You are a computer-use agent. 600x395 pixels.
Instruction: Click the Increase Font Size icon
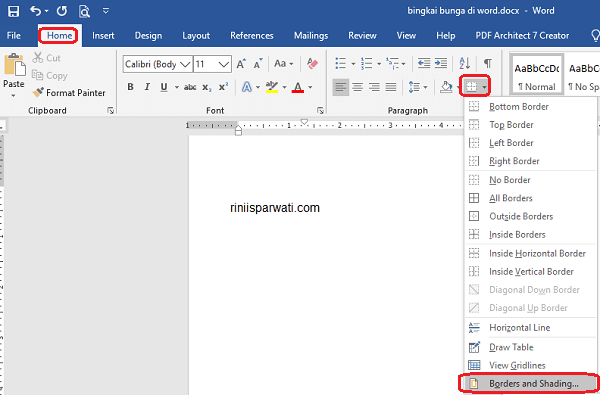(x=241, y=64)
